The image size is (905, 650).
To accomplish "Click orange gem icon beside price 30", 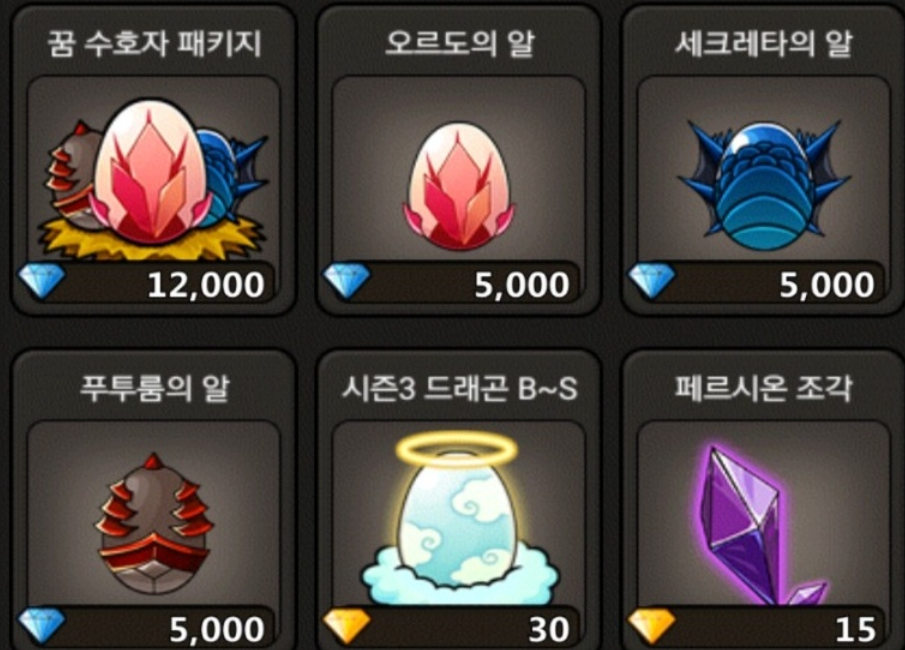I will pos(346,626).
